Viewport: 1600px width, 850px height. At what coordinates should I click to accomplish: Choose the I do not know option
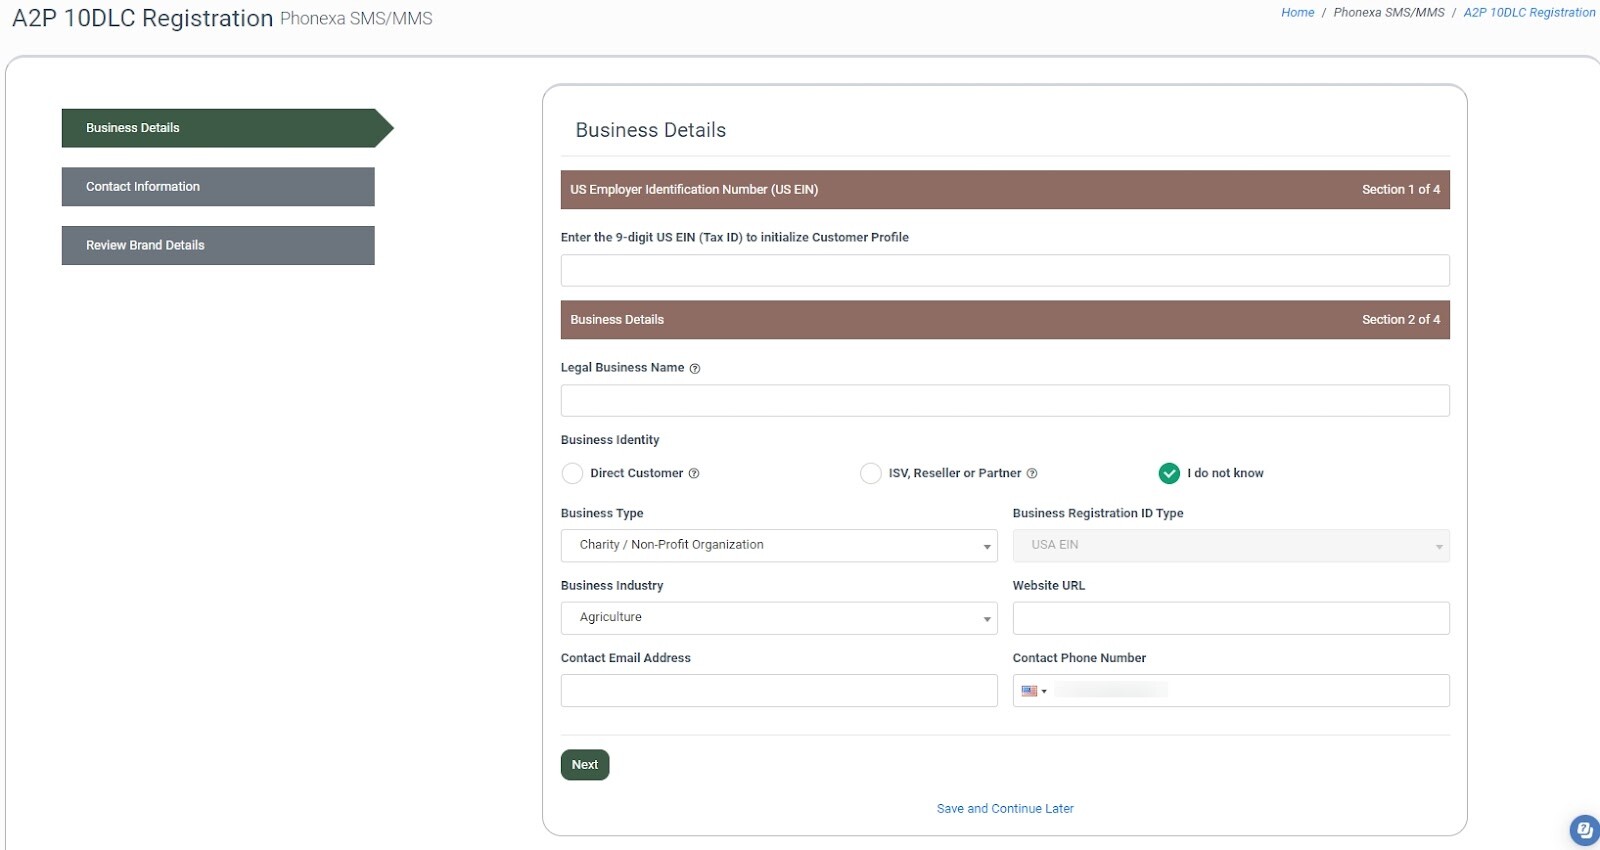1169,473
